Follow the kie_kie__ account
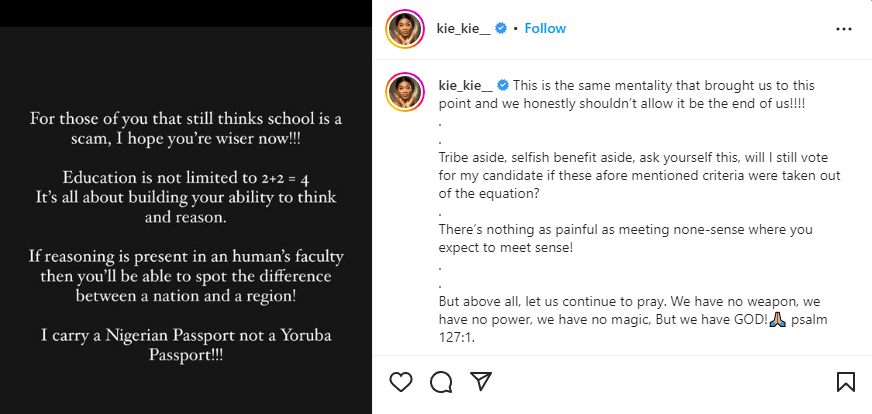872x414 pixels. (x=546, y=29)
